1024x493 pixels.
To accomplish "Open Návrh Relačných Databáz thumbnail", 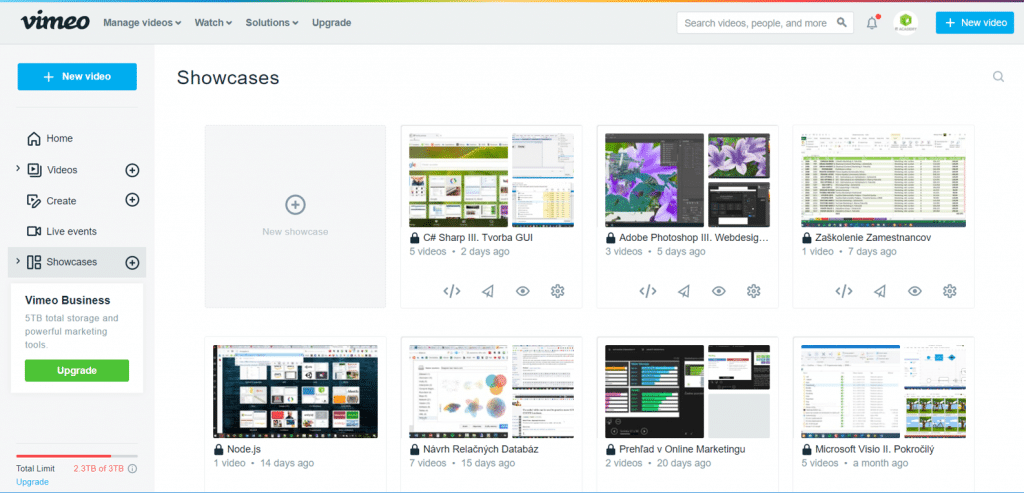I will [x=491, y=391].
